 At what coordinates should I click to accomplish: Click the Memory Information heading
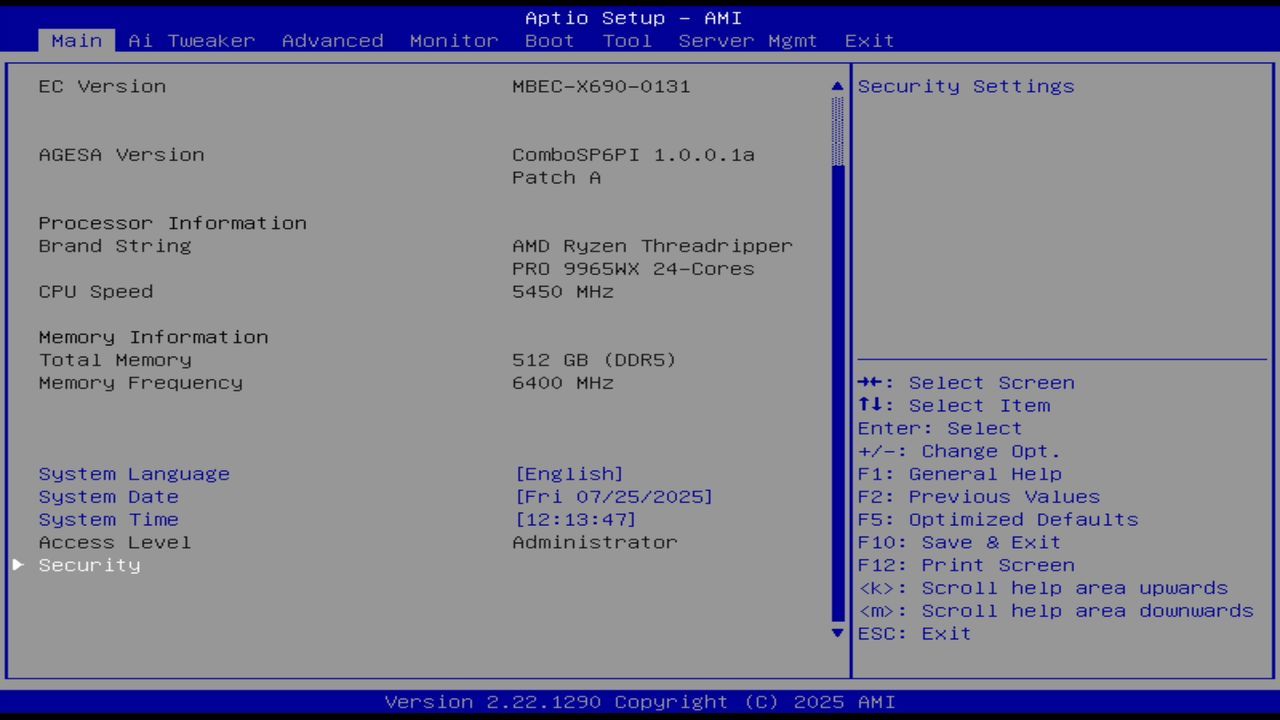click(154, 337)
